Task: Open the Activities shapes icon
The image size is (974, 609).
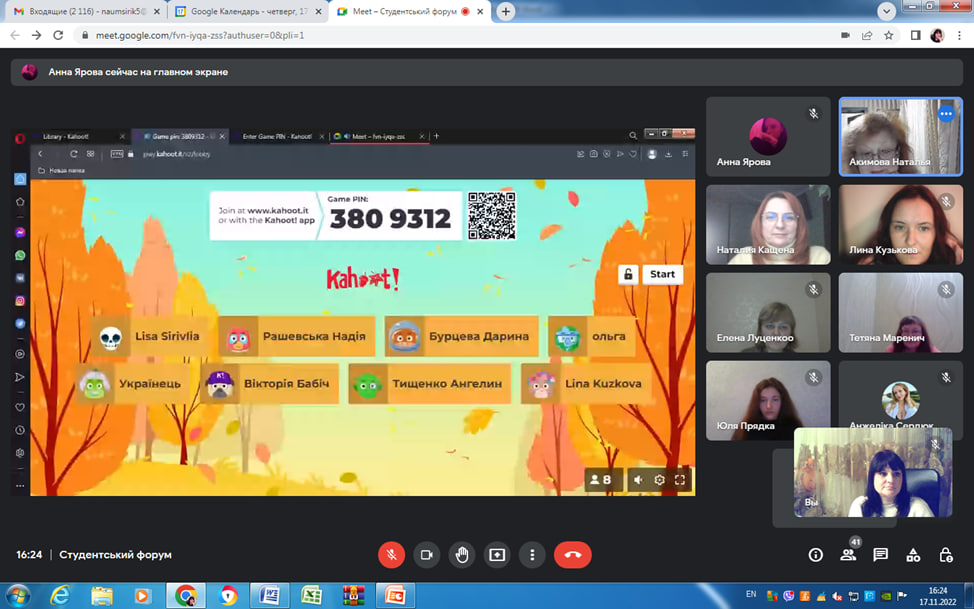Action: tap(913, 555)
